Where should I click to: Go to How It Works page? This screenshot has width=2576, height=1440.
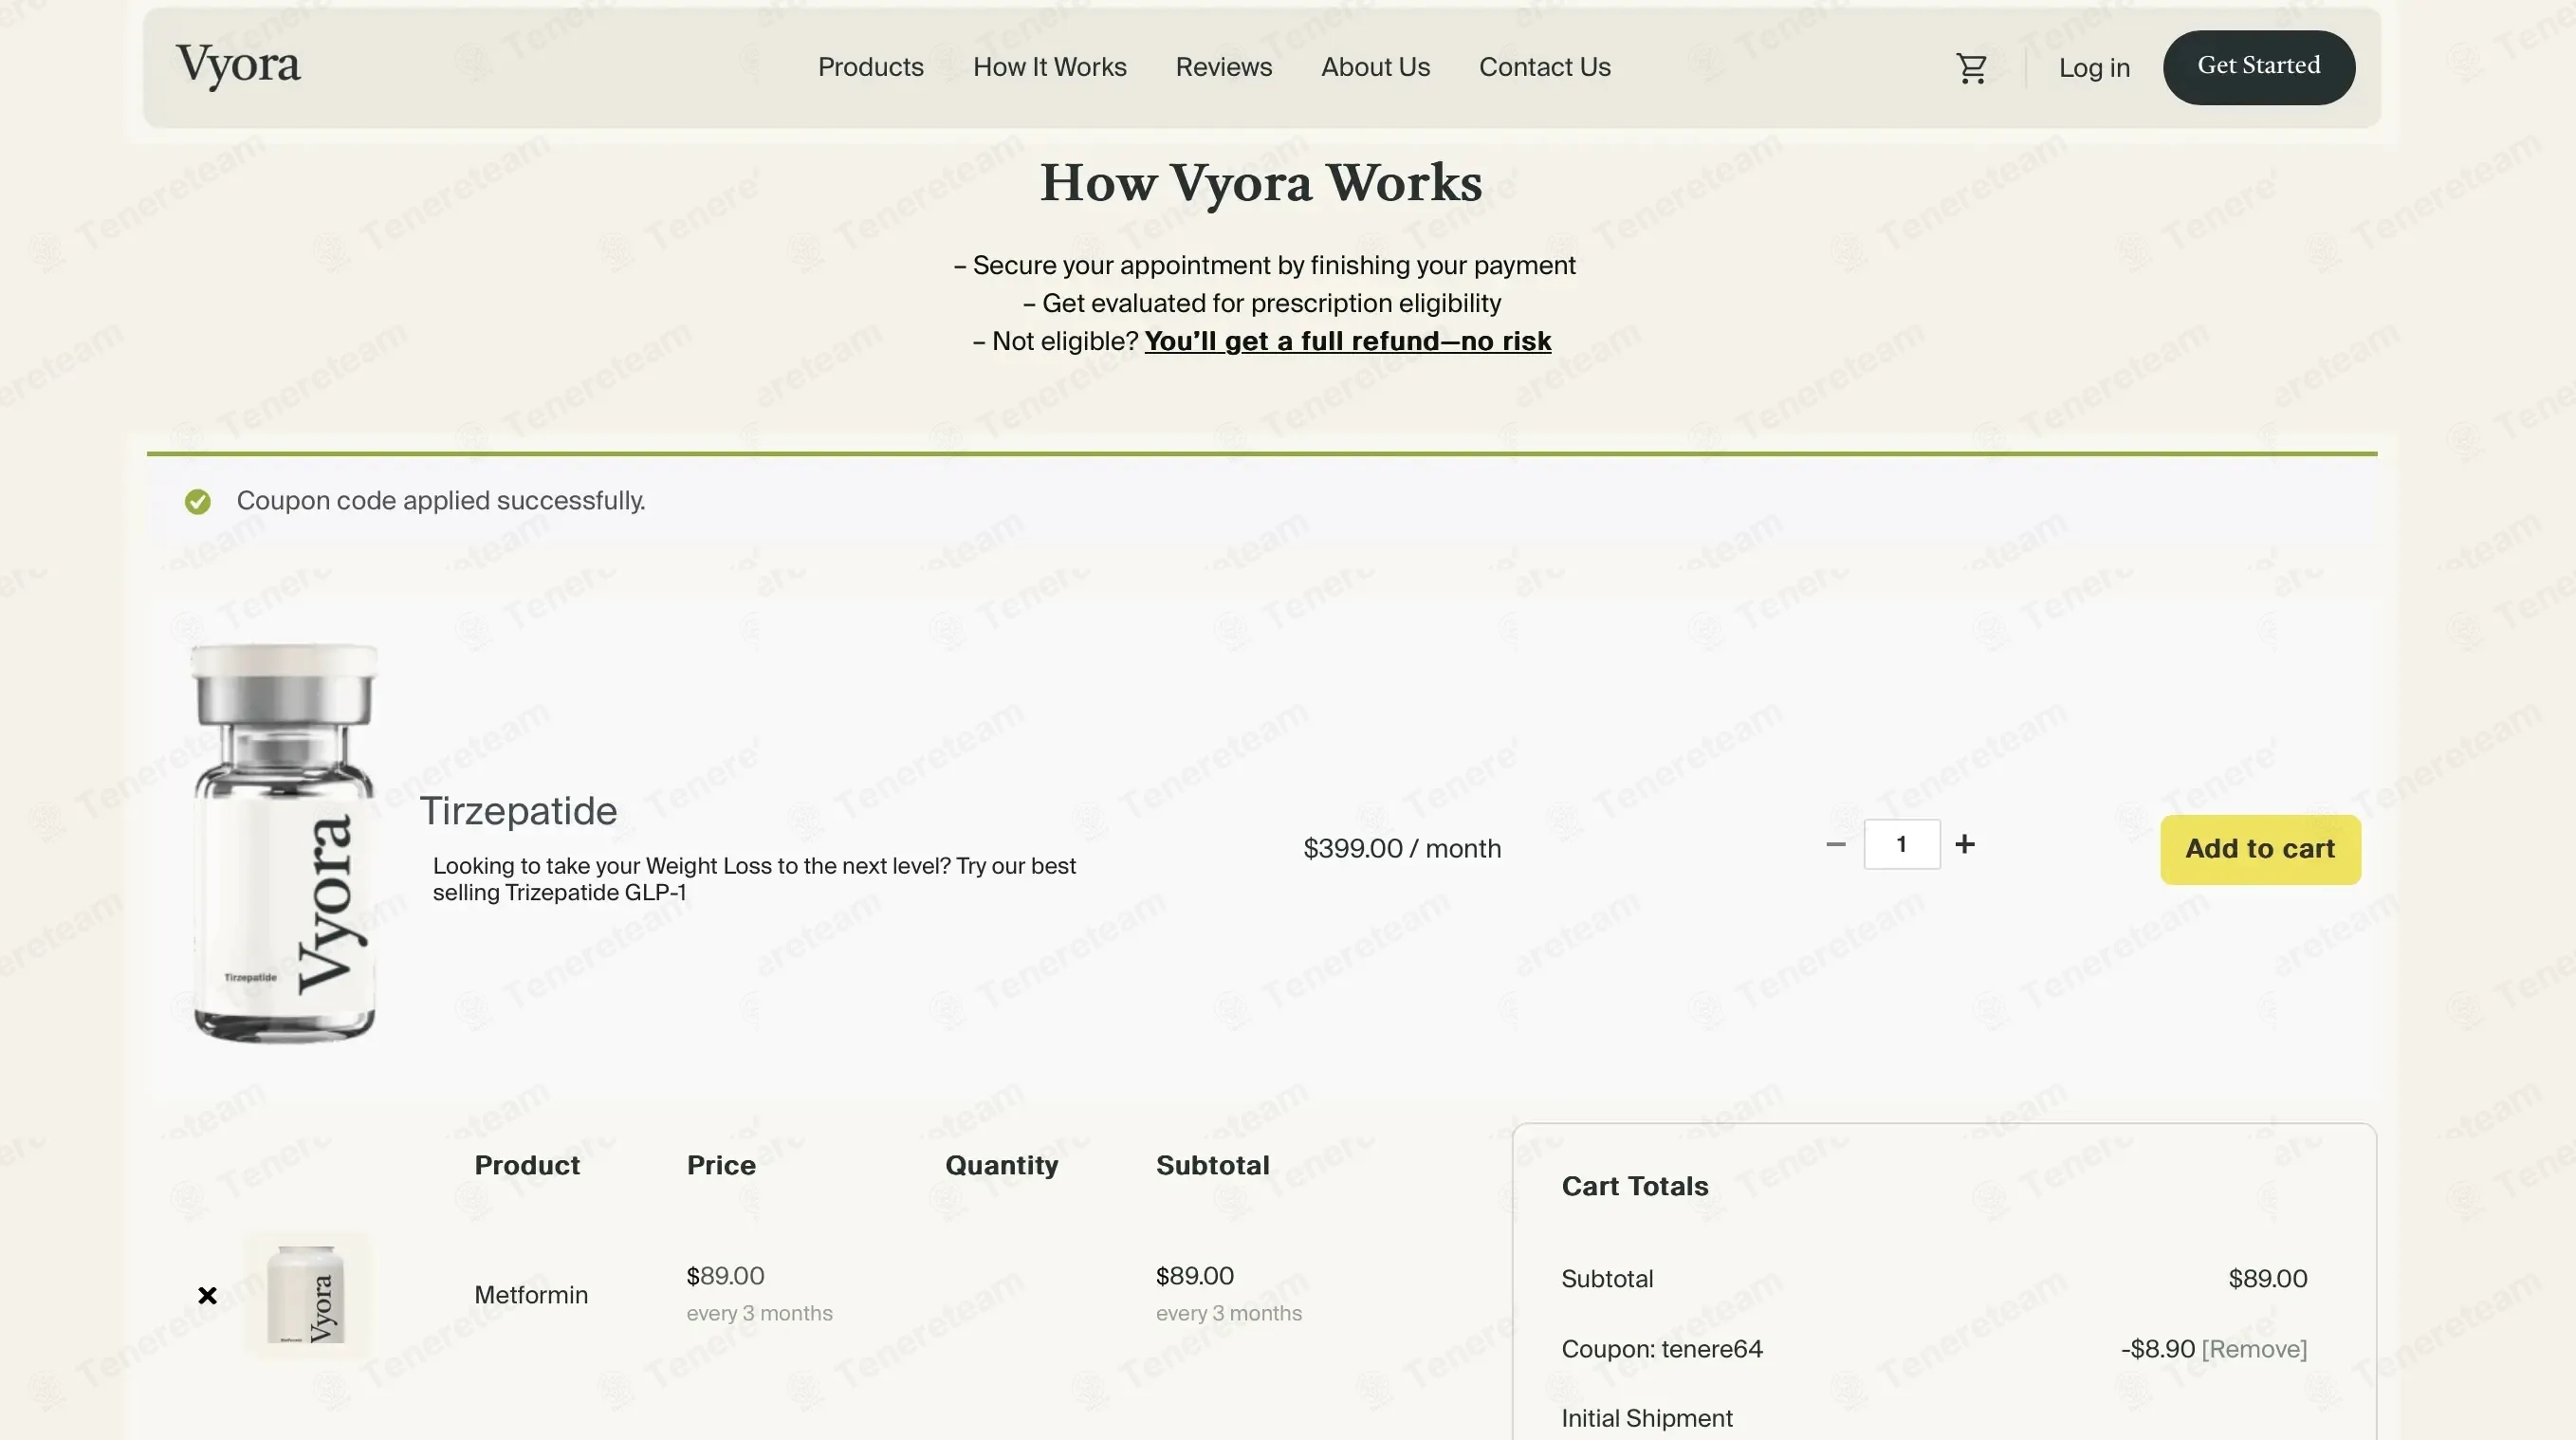tap(1049, 67)
